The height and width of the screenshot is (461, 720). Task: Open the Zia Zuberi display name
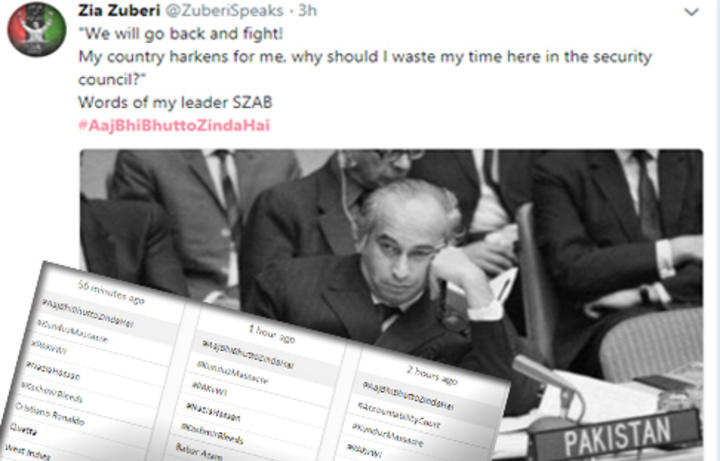pyautogui.click(x=119, y=10)
